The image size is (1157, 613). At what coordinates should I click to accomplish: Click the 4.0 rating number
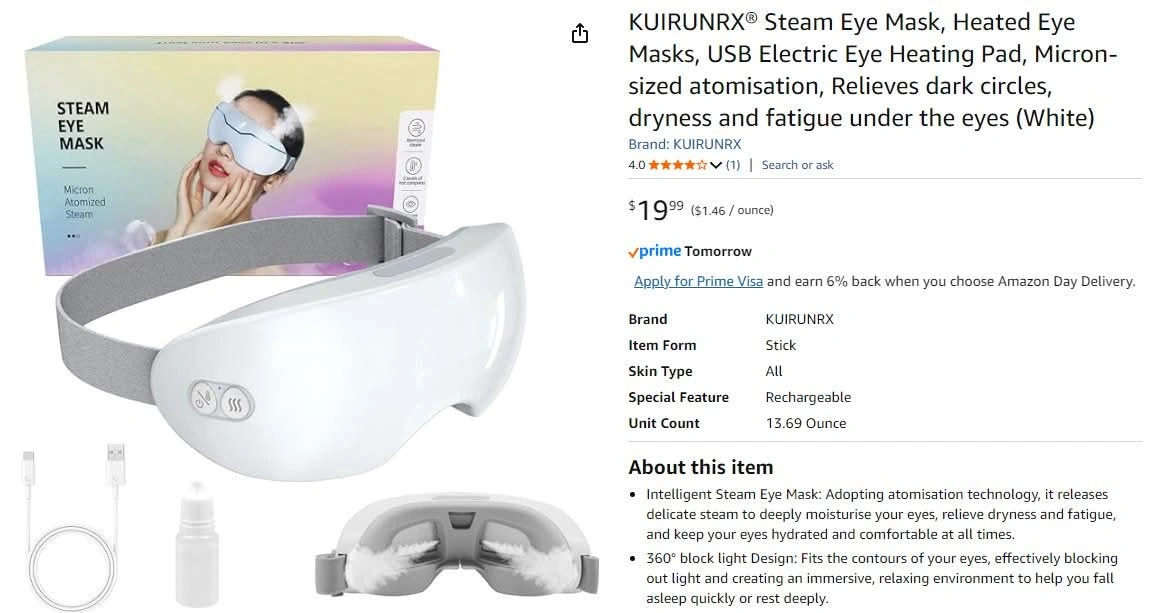click(637, 164)
